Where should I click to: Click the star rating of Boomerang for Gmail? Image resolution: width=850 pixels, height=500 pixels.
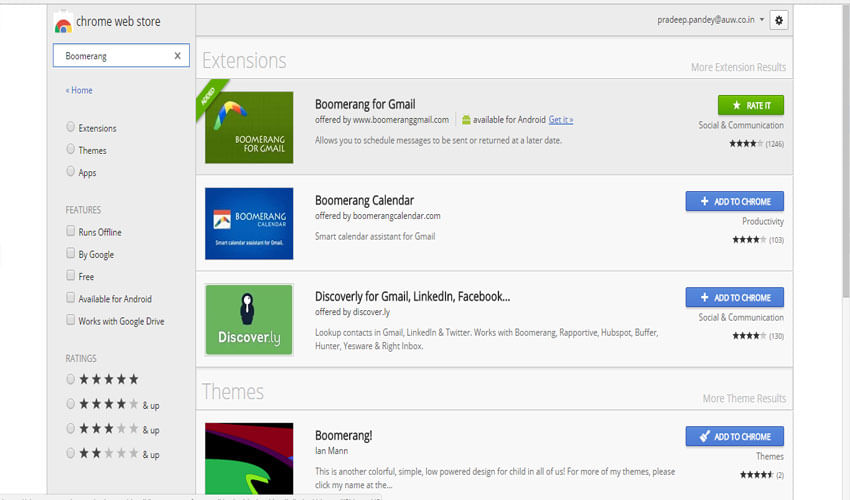(746, 144)
